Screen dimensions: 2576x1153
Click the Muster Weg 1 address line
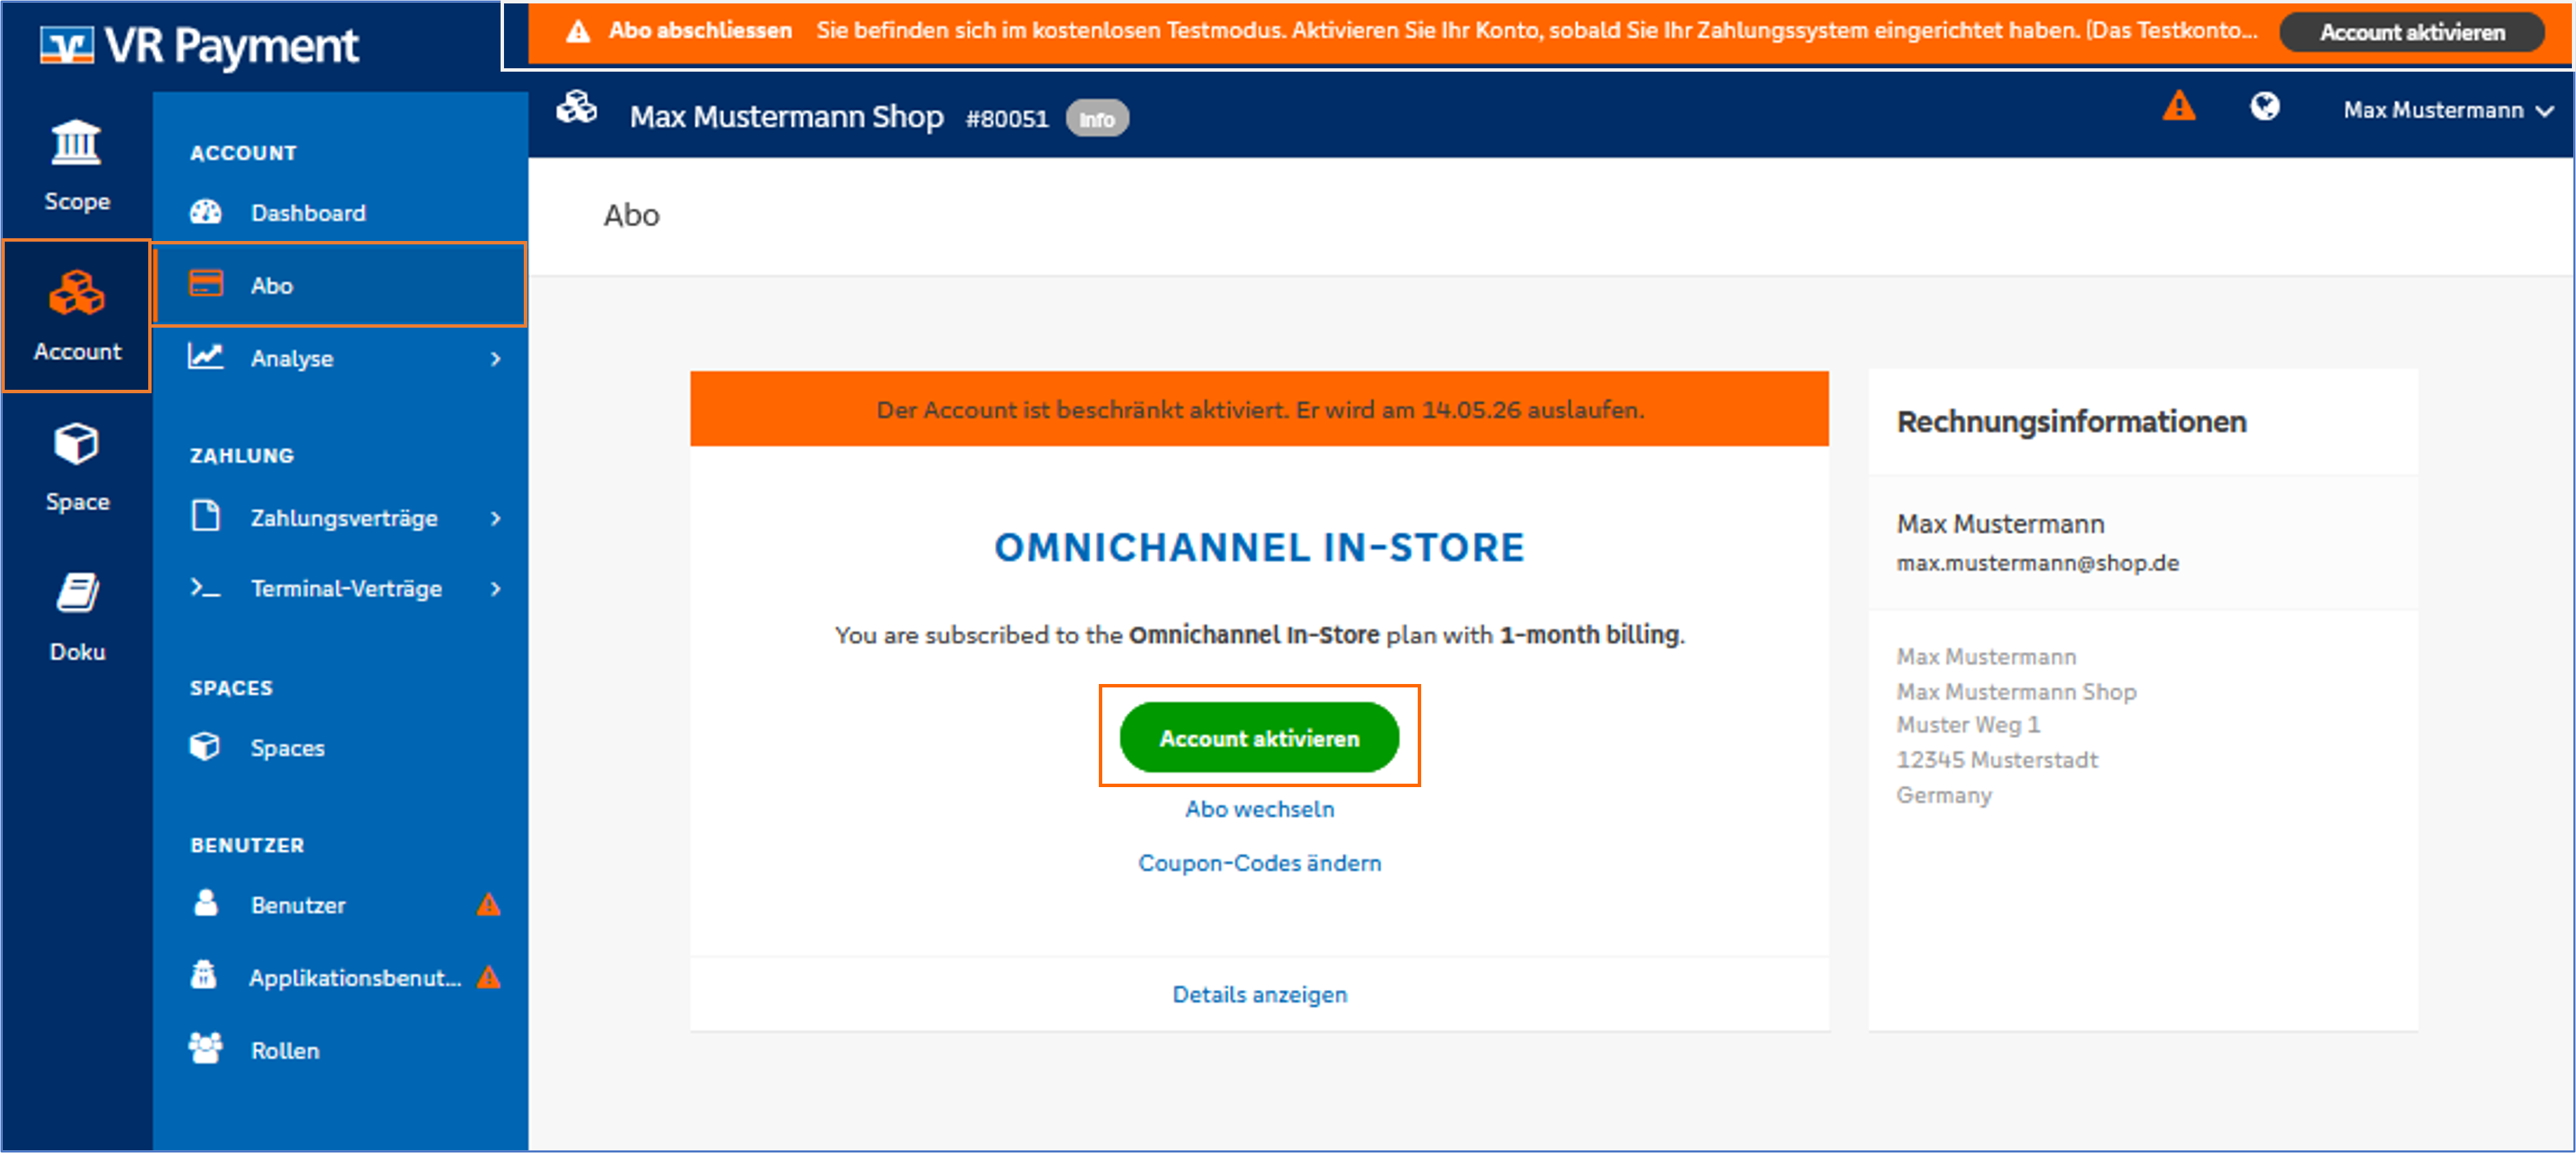pos(1967,725)
